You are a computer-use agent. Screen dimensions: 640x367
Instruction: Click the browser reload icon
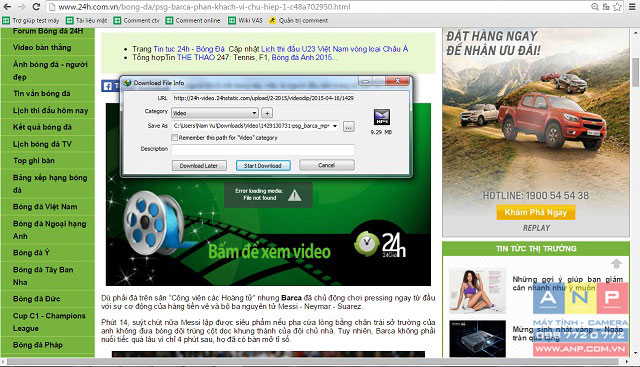[x=36, y=7]
